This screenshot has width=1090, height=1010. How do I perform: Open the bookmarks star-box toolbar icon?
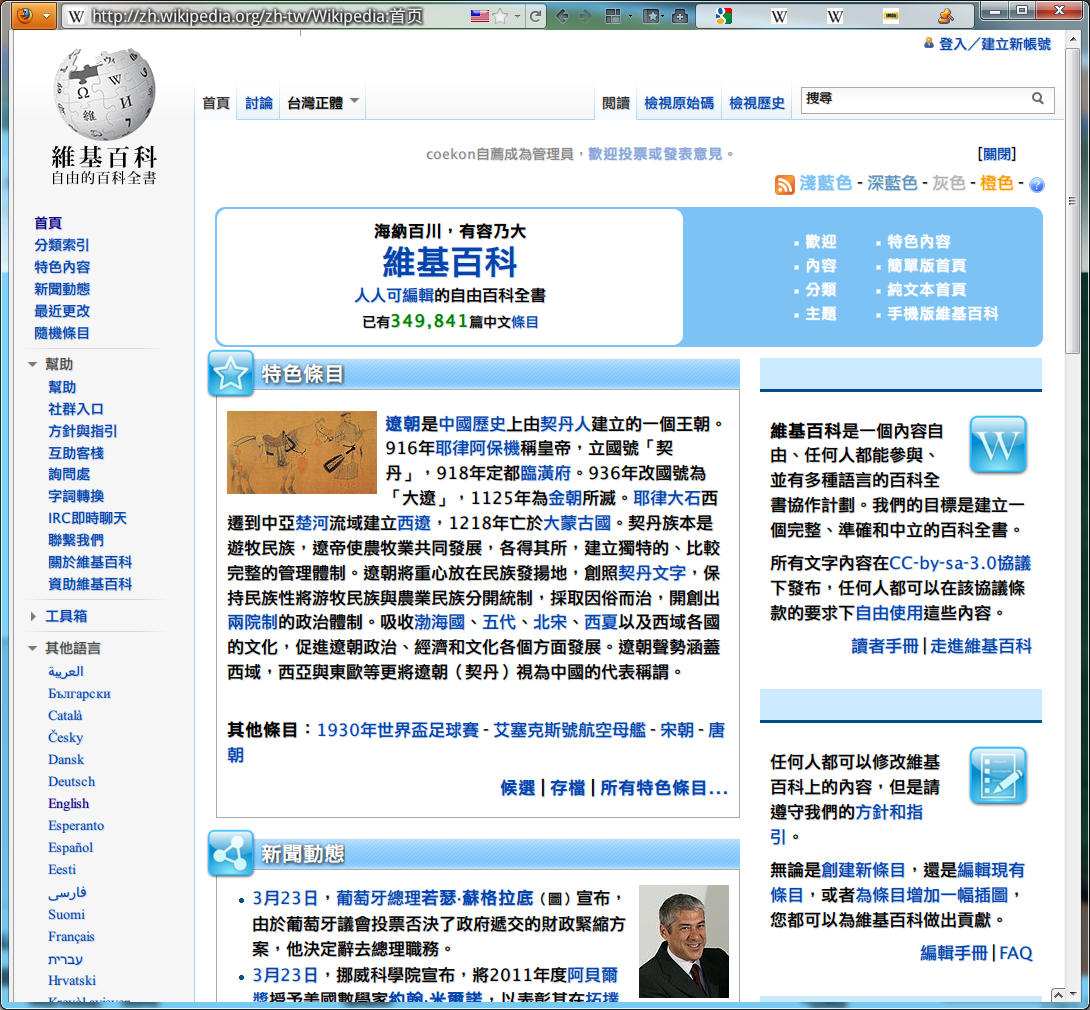point(651,16)
